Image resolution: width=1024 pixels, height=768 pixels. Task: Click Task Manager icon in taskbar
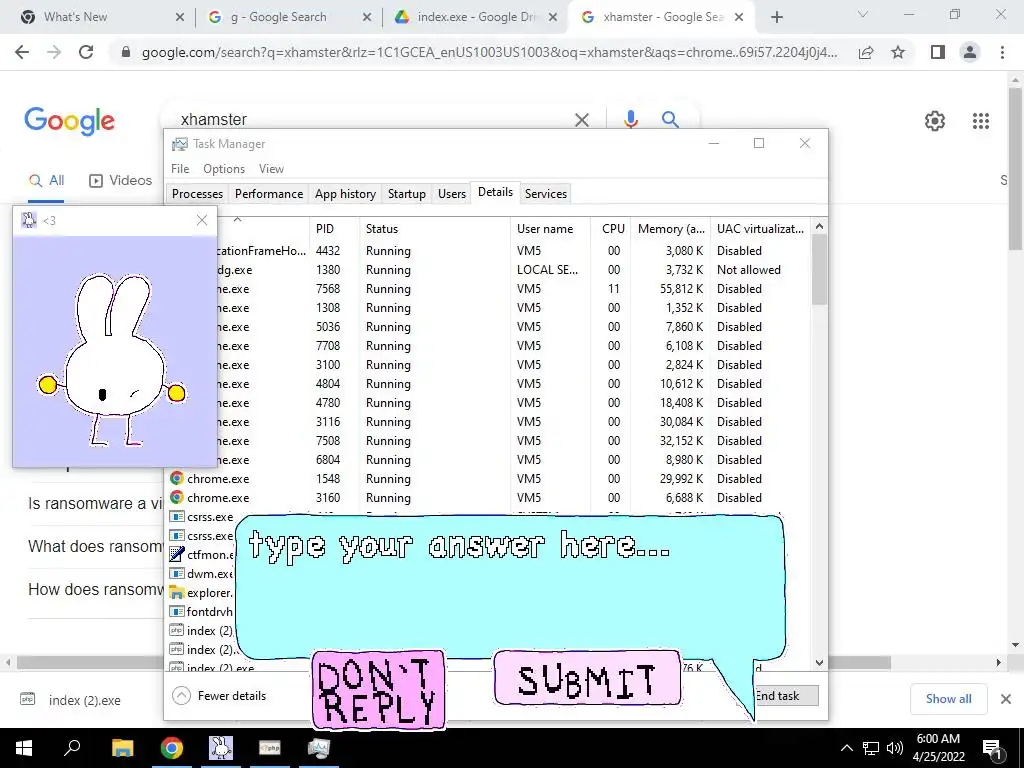[319, 748]
